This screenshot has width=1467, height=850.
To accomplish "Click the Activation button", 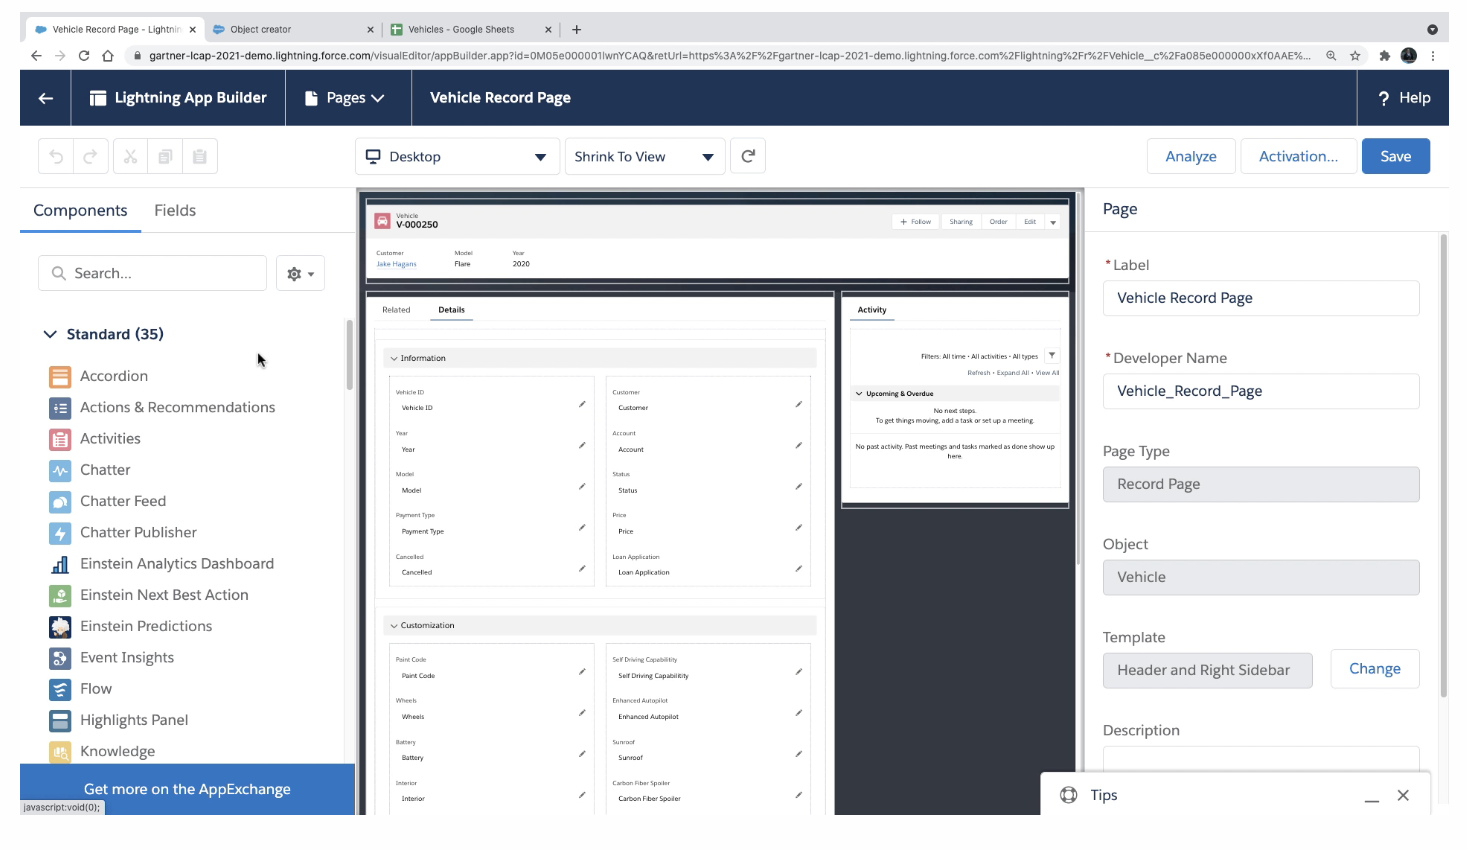I will [1297, 156].
